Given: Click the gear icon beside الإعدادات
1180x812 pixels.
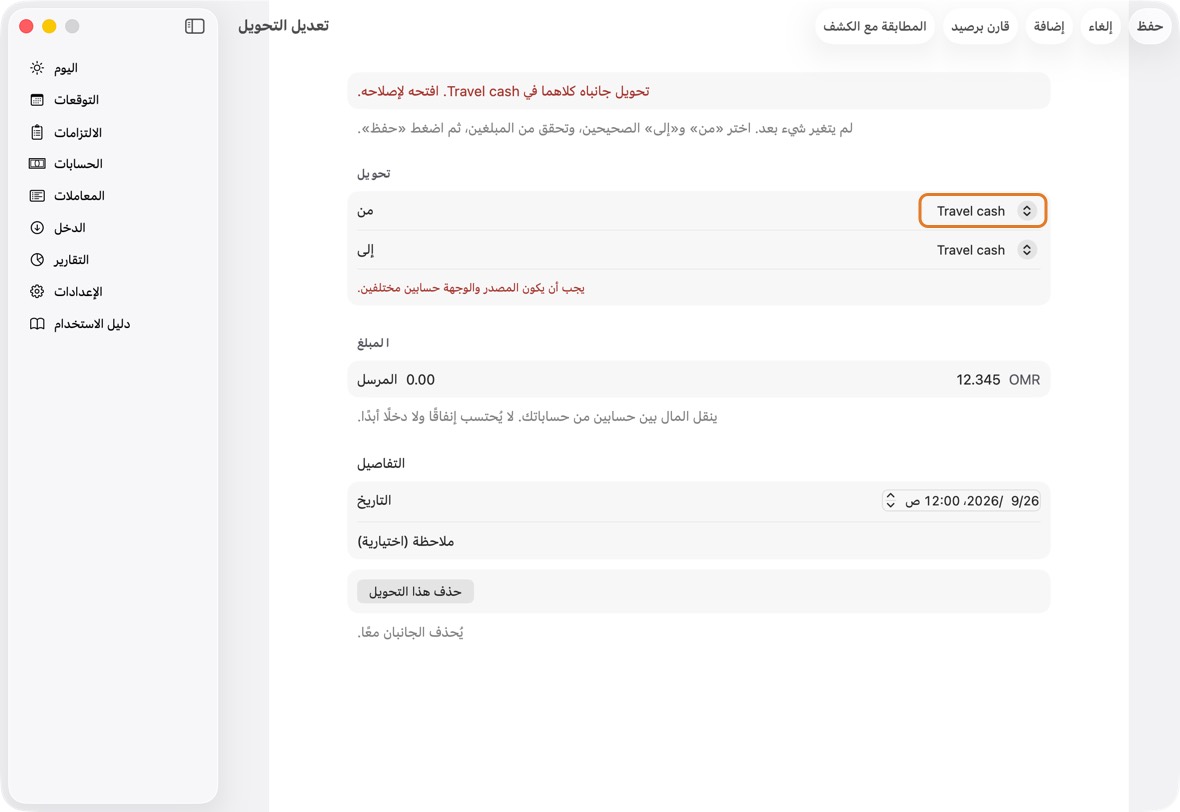Looking at the screenshot, I should point(37,292).
